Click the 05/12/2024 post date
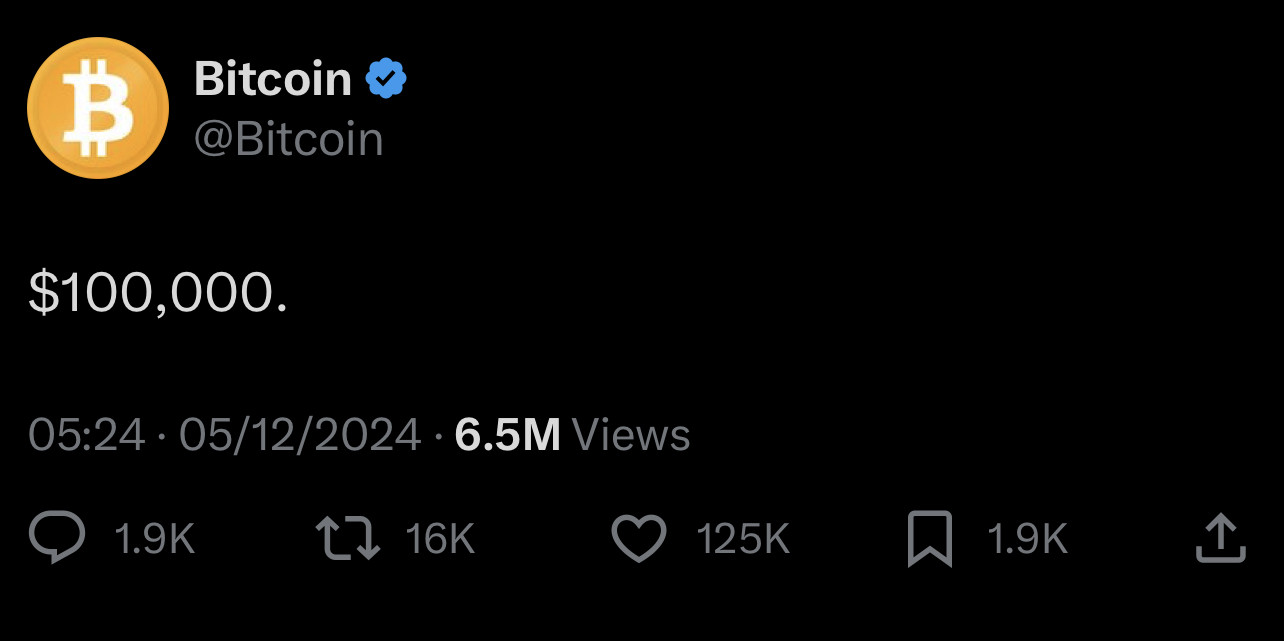 (300, 435)
